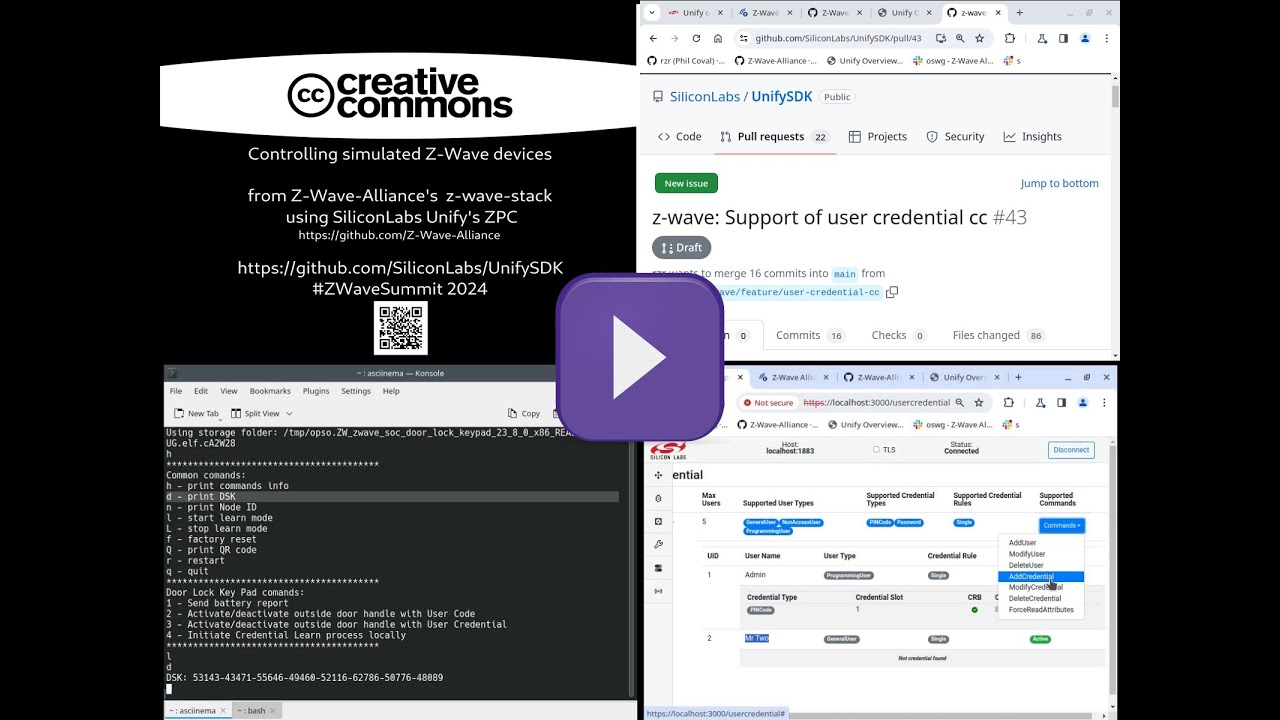1280x720 pixels.
Task: Select AddCredential from Commands menu
Action: point(1041,577)
